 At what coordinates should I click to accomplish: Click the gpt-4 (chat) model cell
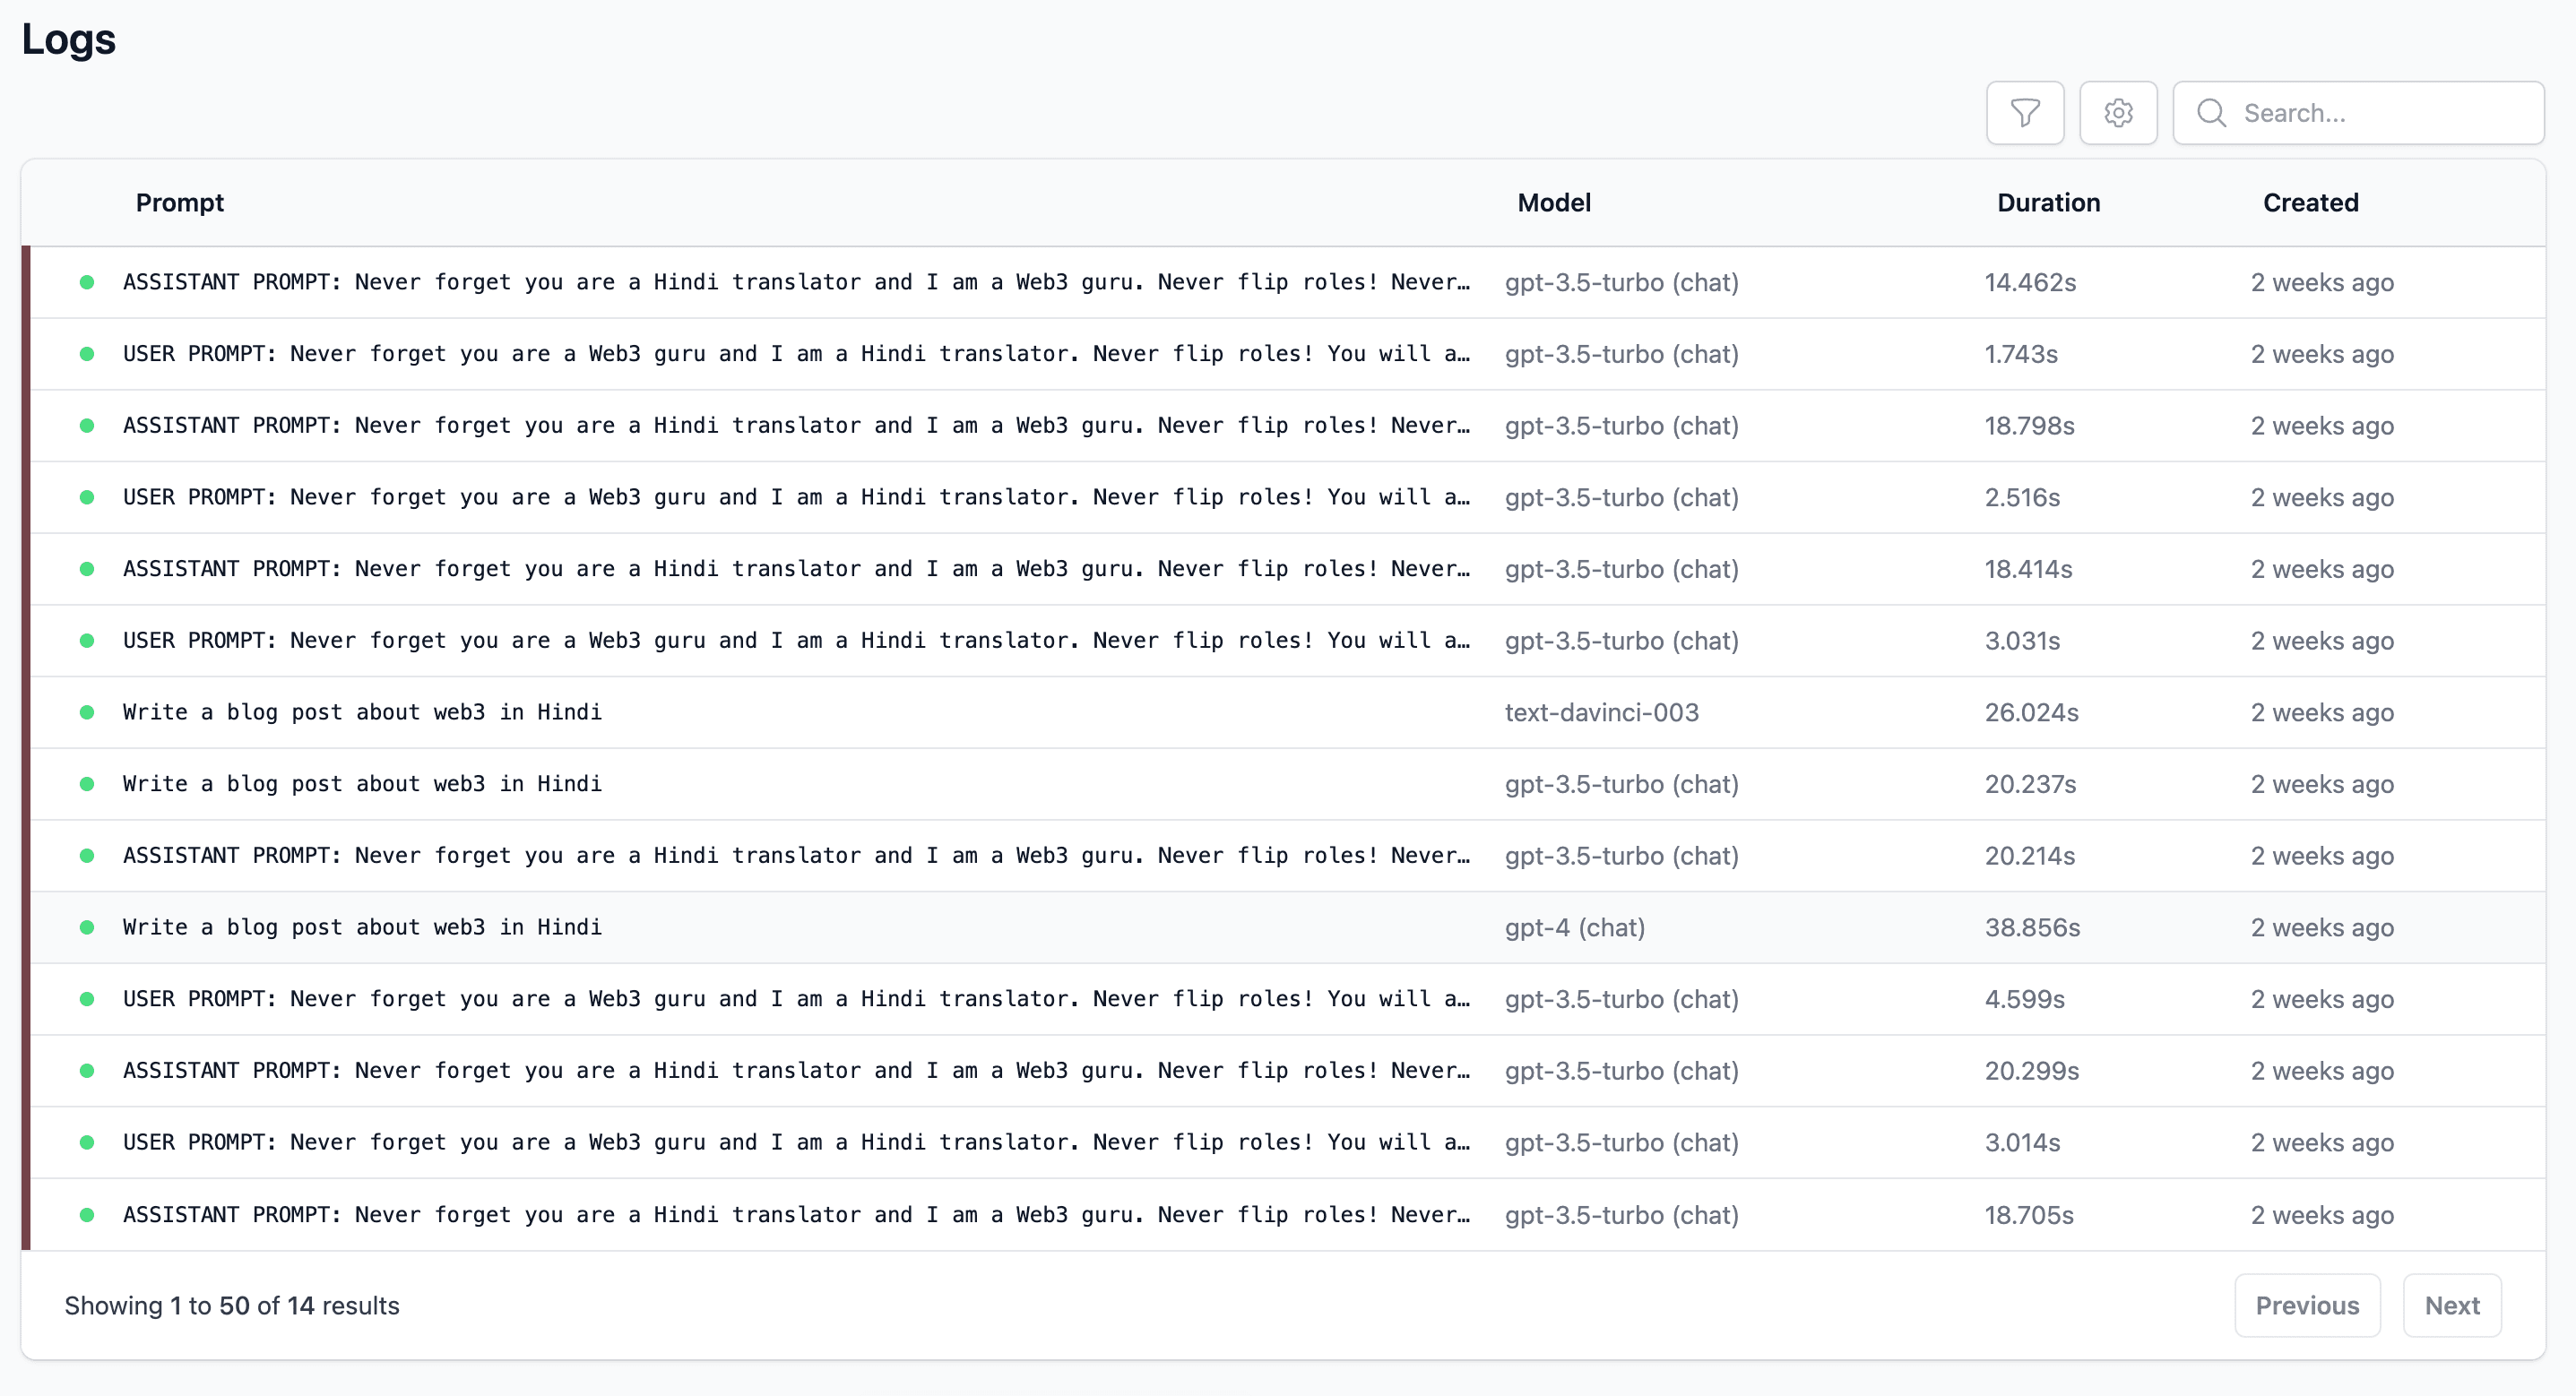click(1575, 927)
